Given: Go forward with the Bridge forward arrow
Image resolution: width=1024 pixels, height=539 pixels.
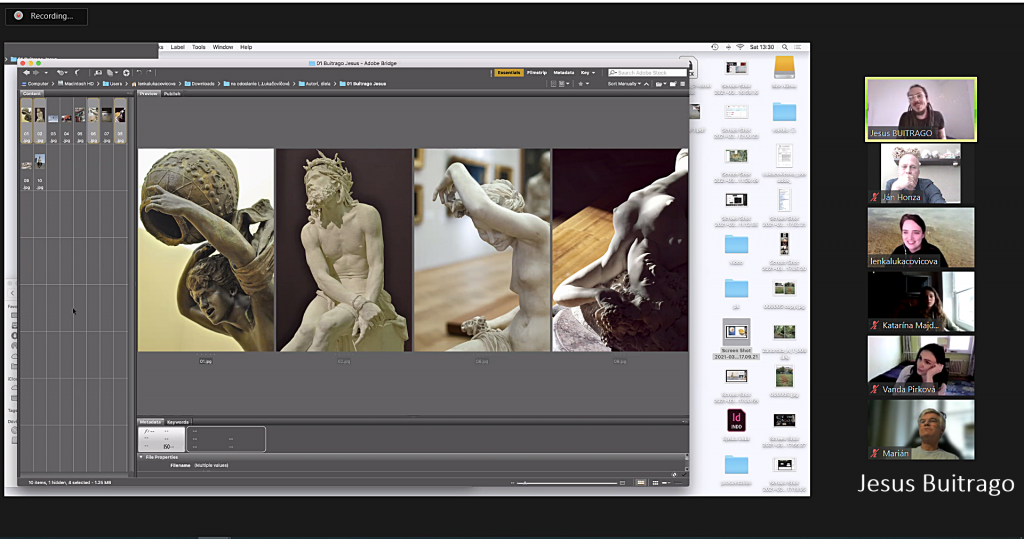Looking at the screenshot, I should tap(36, 73).
